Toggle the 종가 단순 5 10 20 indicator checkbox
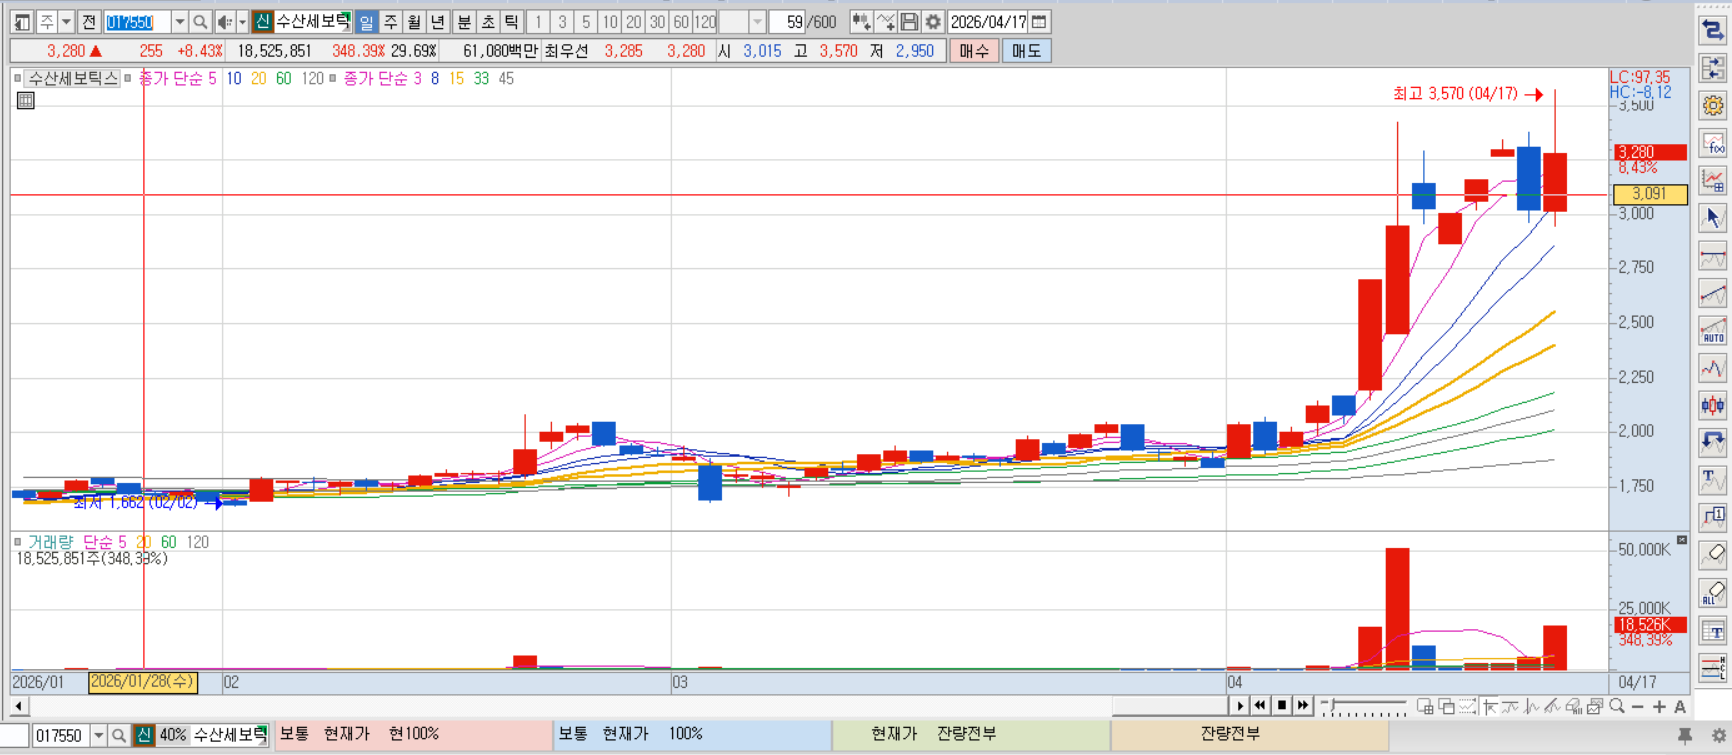Viewport: 1732px width, 755px height. (128, 78)
